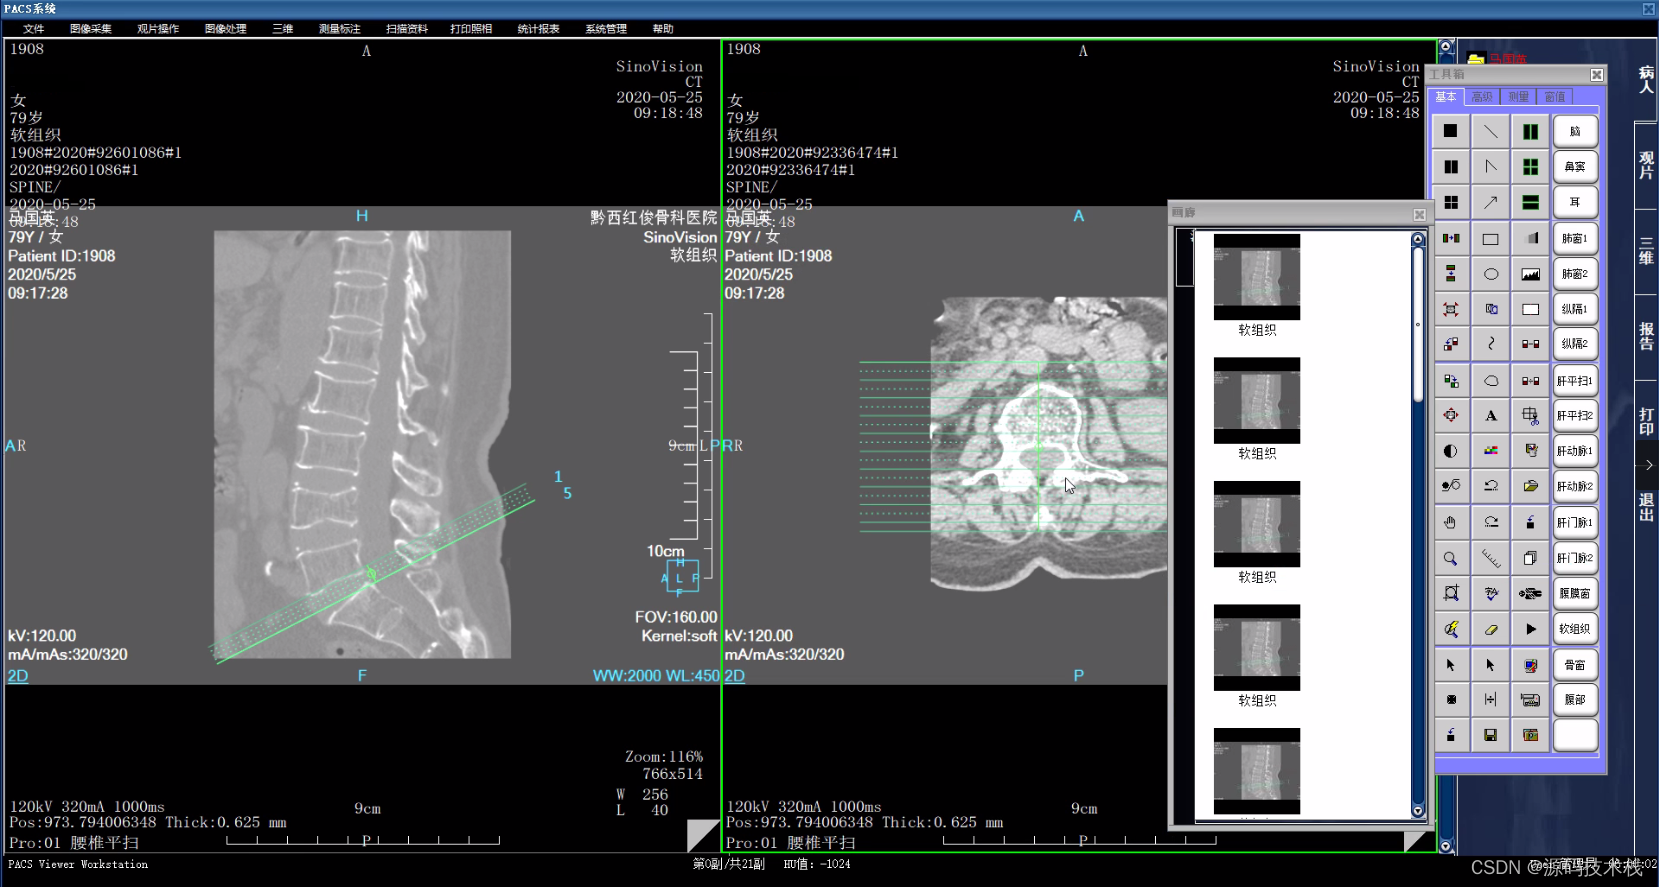Click the rotate counter-clockwise icon

click(1490, 486)
